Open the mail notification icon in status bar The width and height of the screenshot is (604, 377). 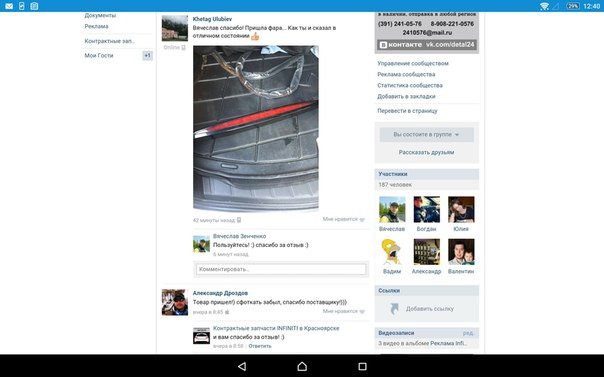pos(9,6)
